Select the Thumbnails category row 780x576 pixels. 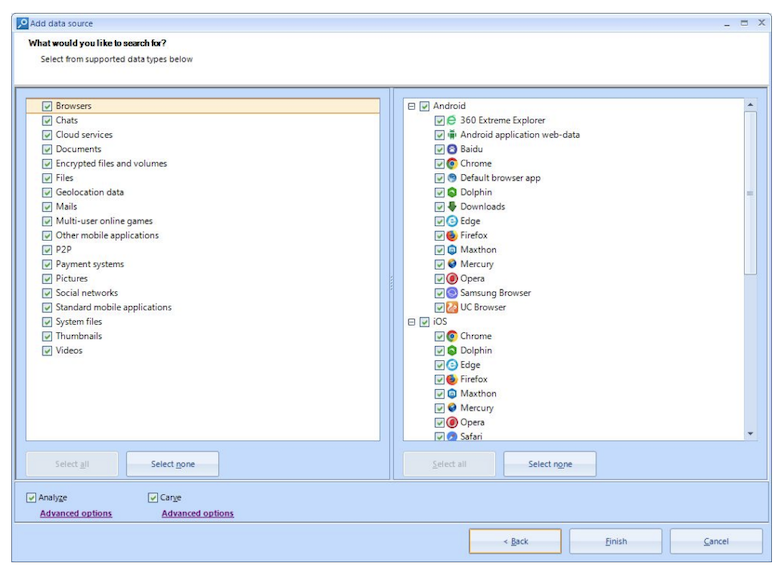(x=203, y=336)
